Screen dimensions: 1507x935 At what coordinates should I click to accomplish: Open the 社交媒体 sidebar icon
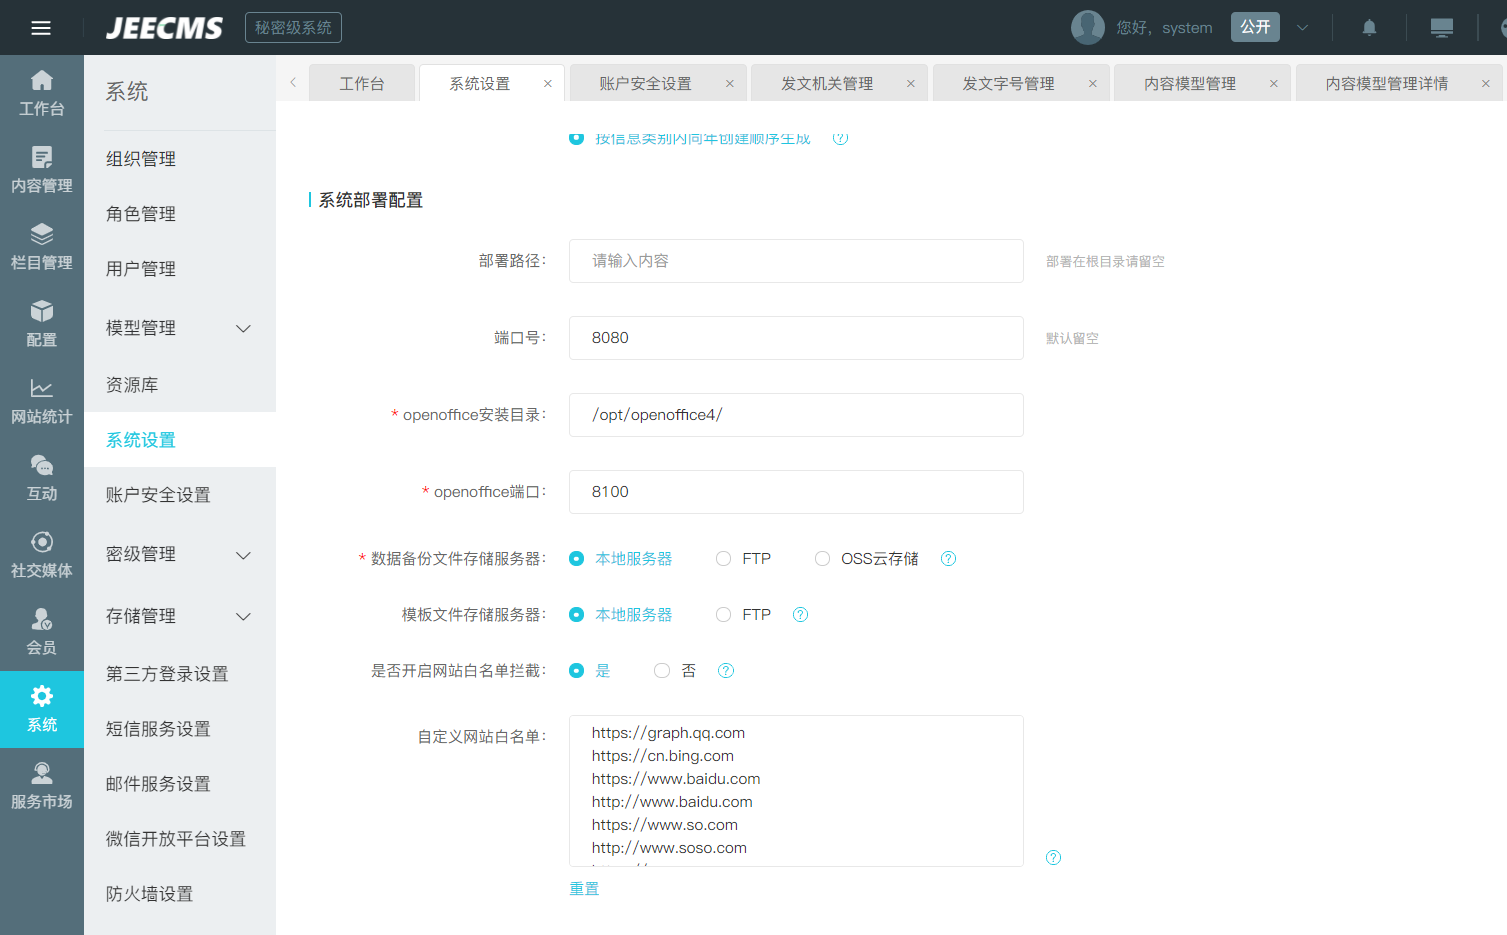[x=42, y=555]
